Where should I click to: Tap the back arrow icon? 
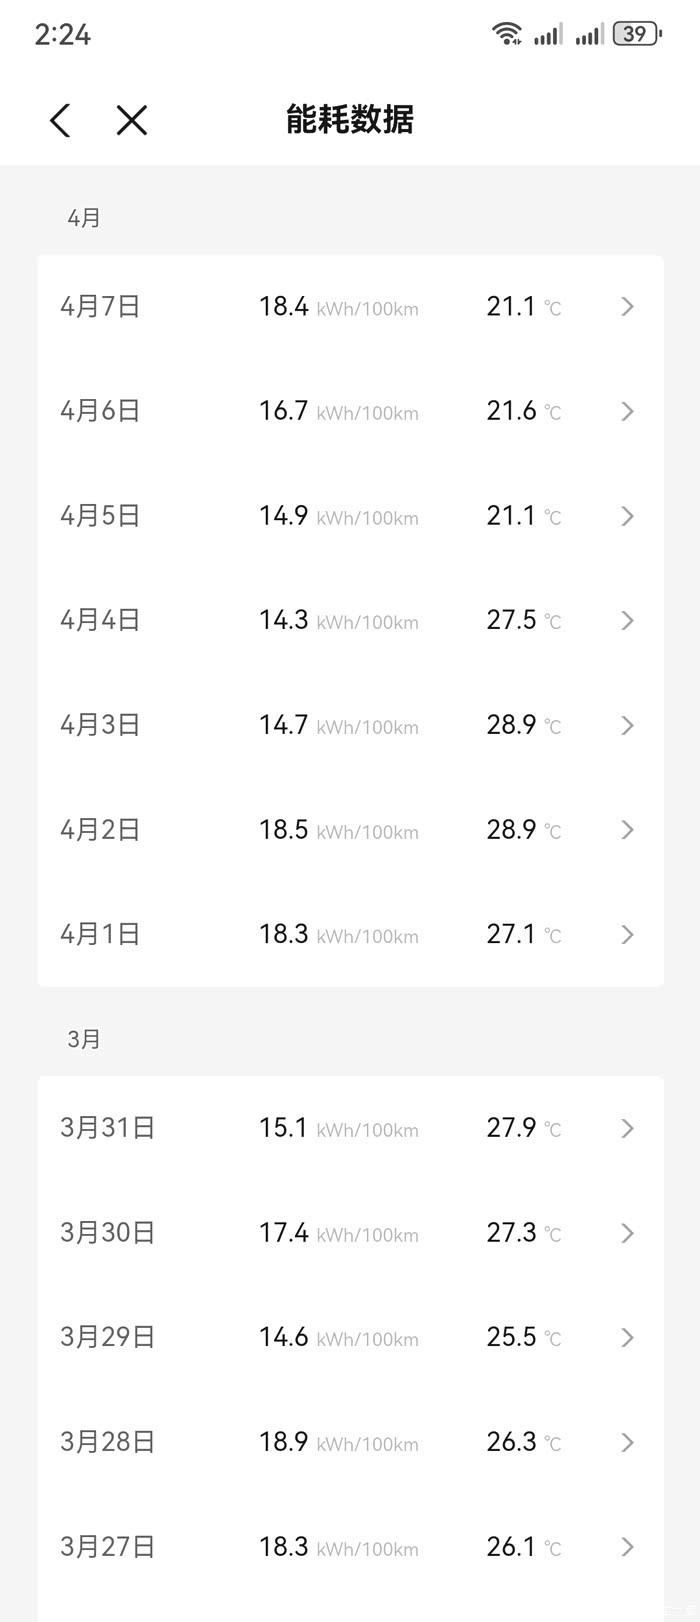pyautogui.click(x=60, y=121)
